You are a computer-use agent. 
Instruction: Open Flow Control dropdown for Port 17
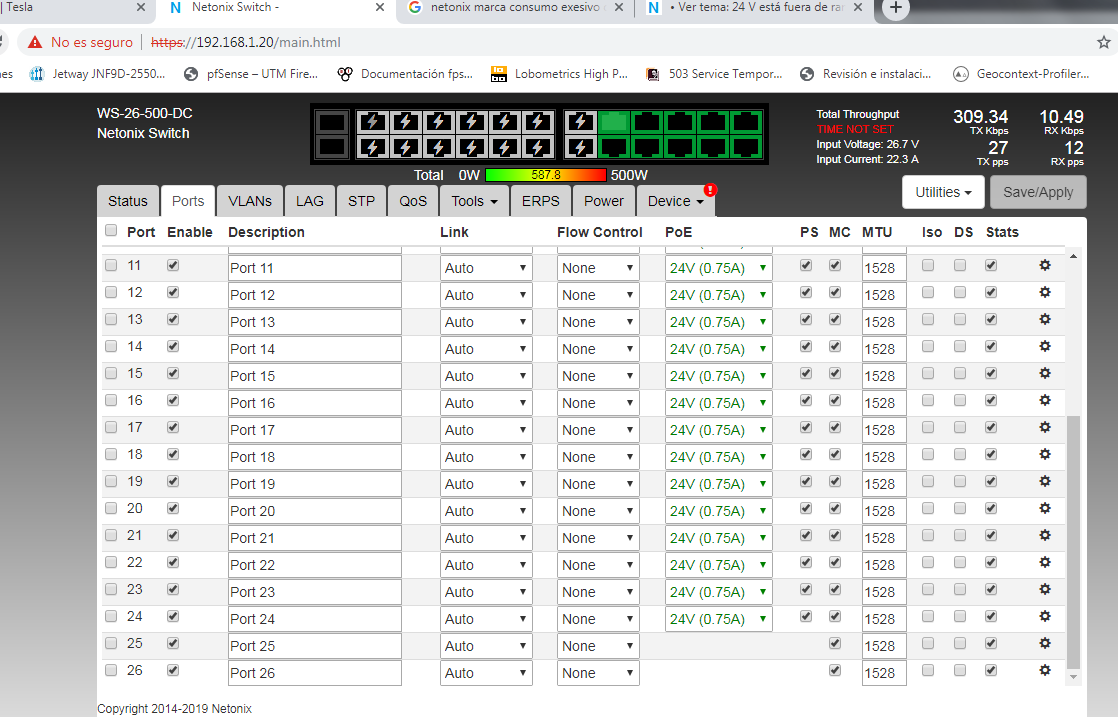click(598, 430)
